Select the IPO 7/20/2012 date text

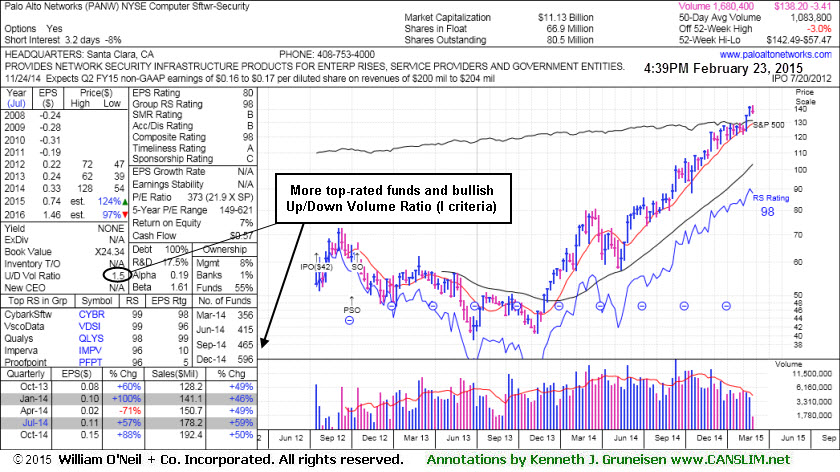(x=801, y=78)
